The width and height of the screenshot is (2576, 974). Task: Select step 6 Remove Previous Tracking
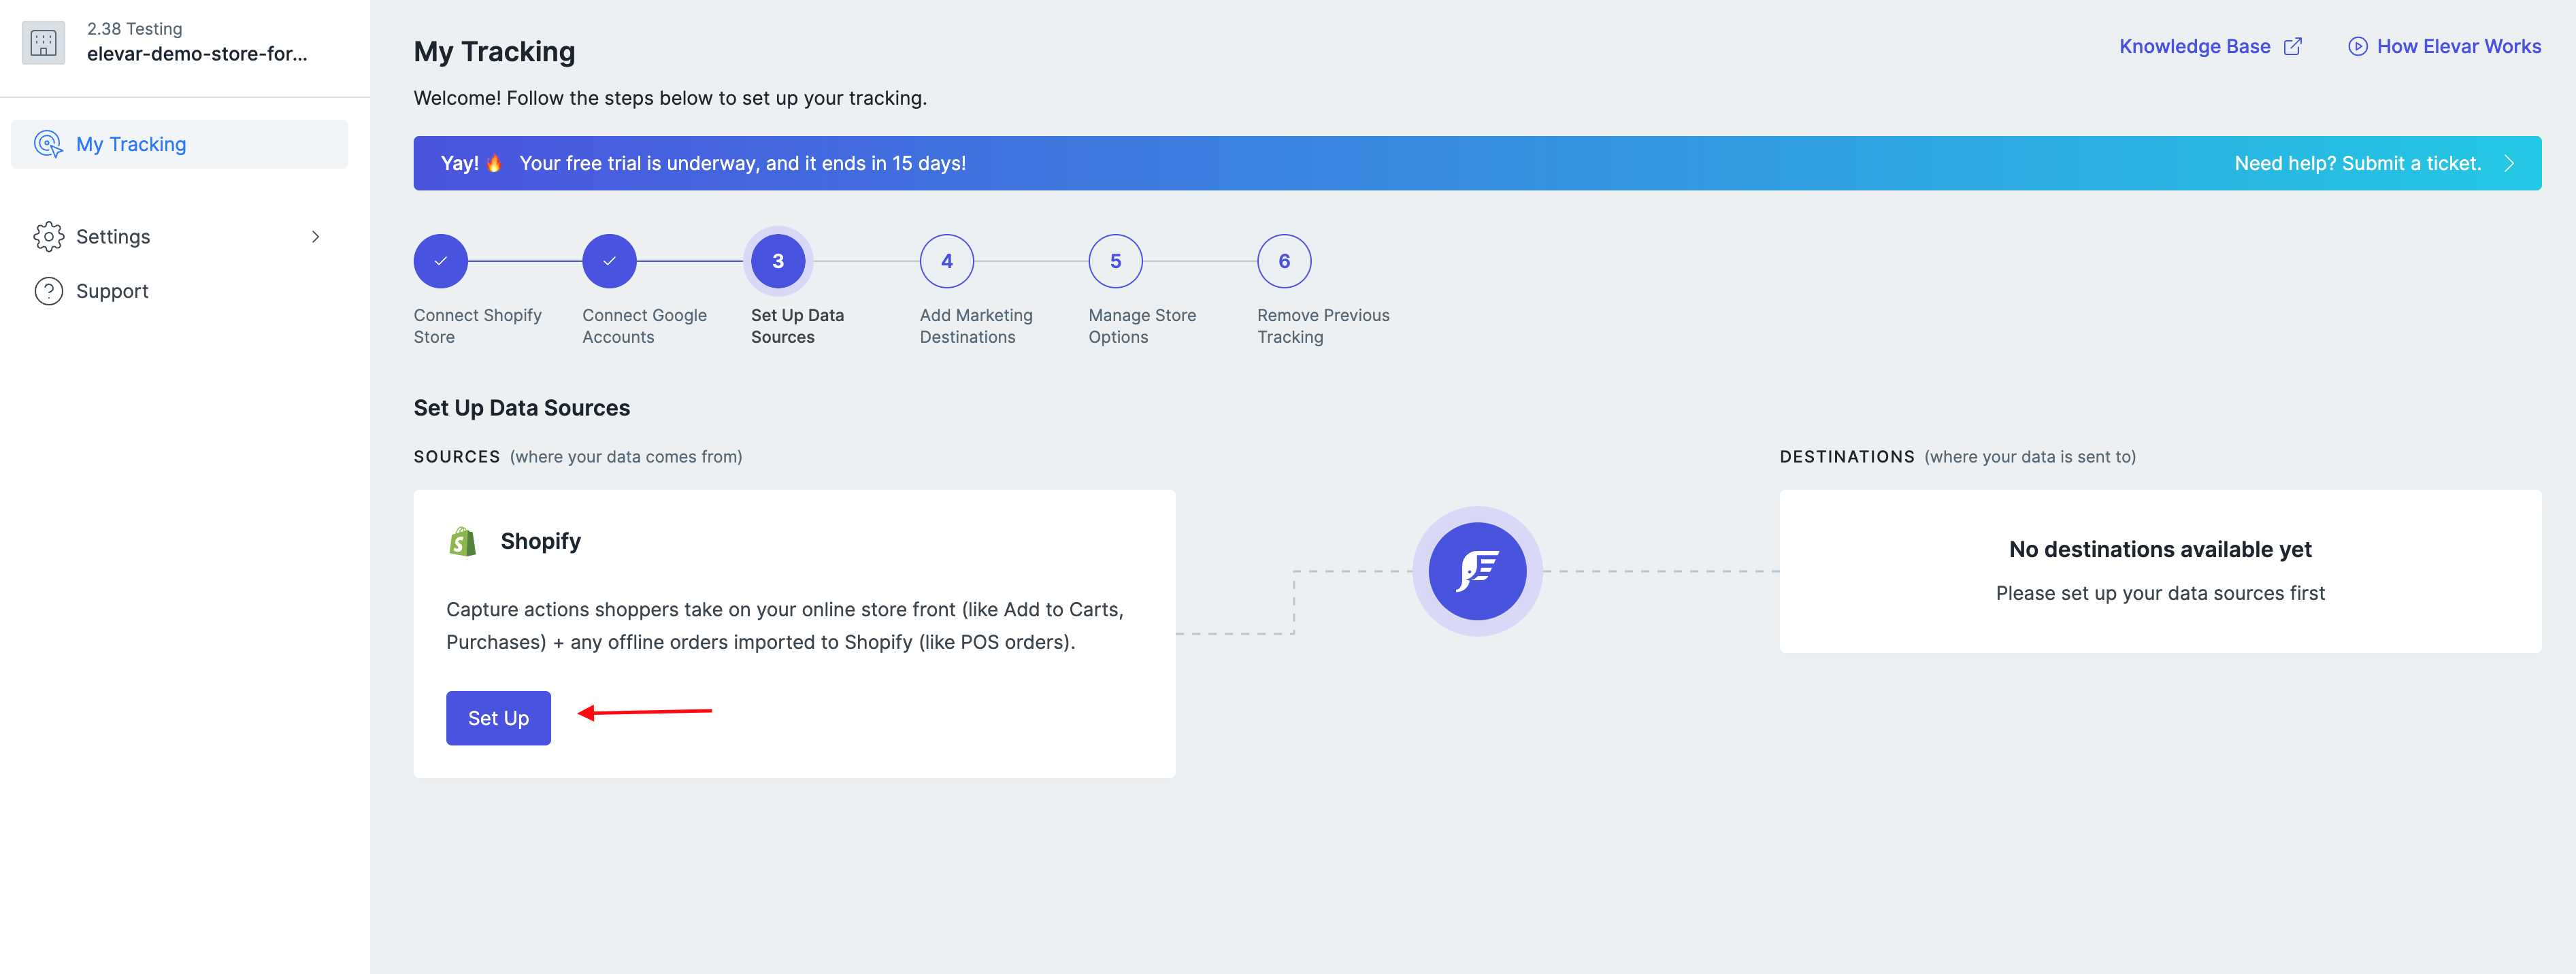[x=1284, y=261]
